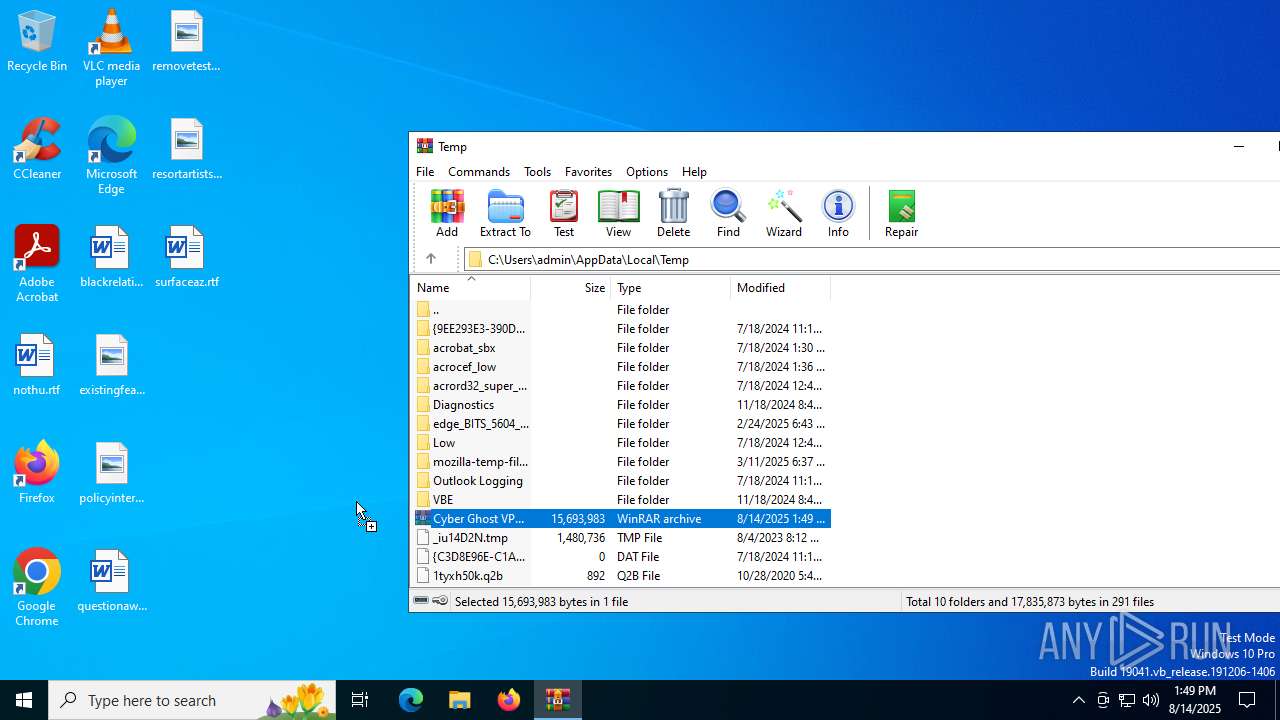Select the policyinter desktop file
Viewport: 1280px width, 720px height.
(x=111, y=473)
